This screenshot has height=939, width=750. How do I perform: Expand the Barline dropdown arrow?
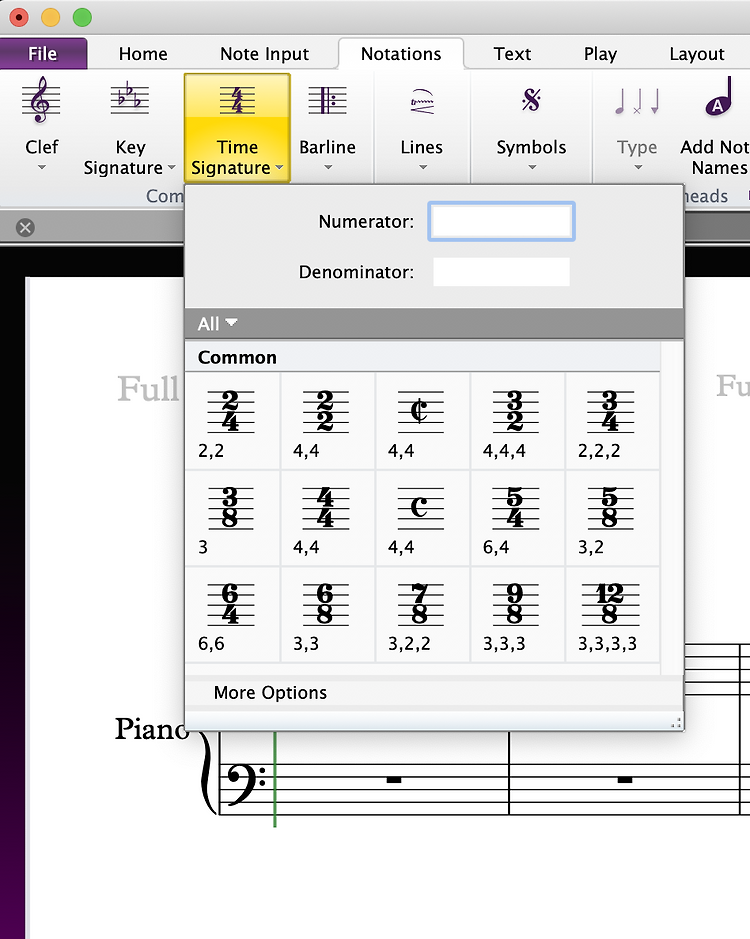(328, 168)
